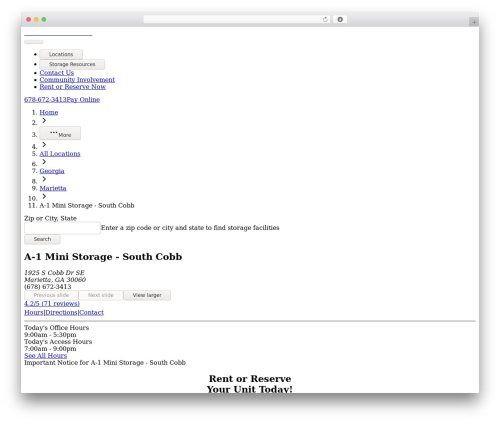Click the 9:00am - 5:30pm office hours
Viewport: 500px width, 423px height.
50,335
